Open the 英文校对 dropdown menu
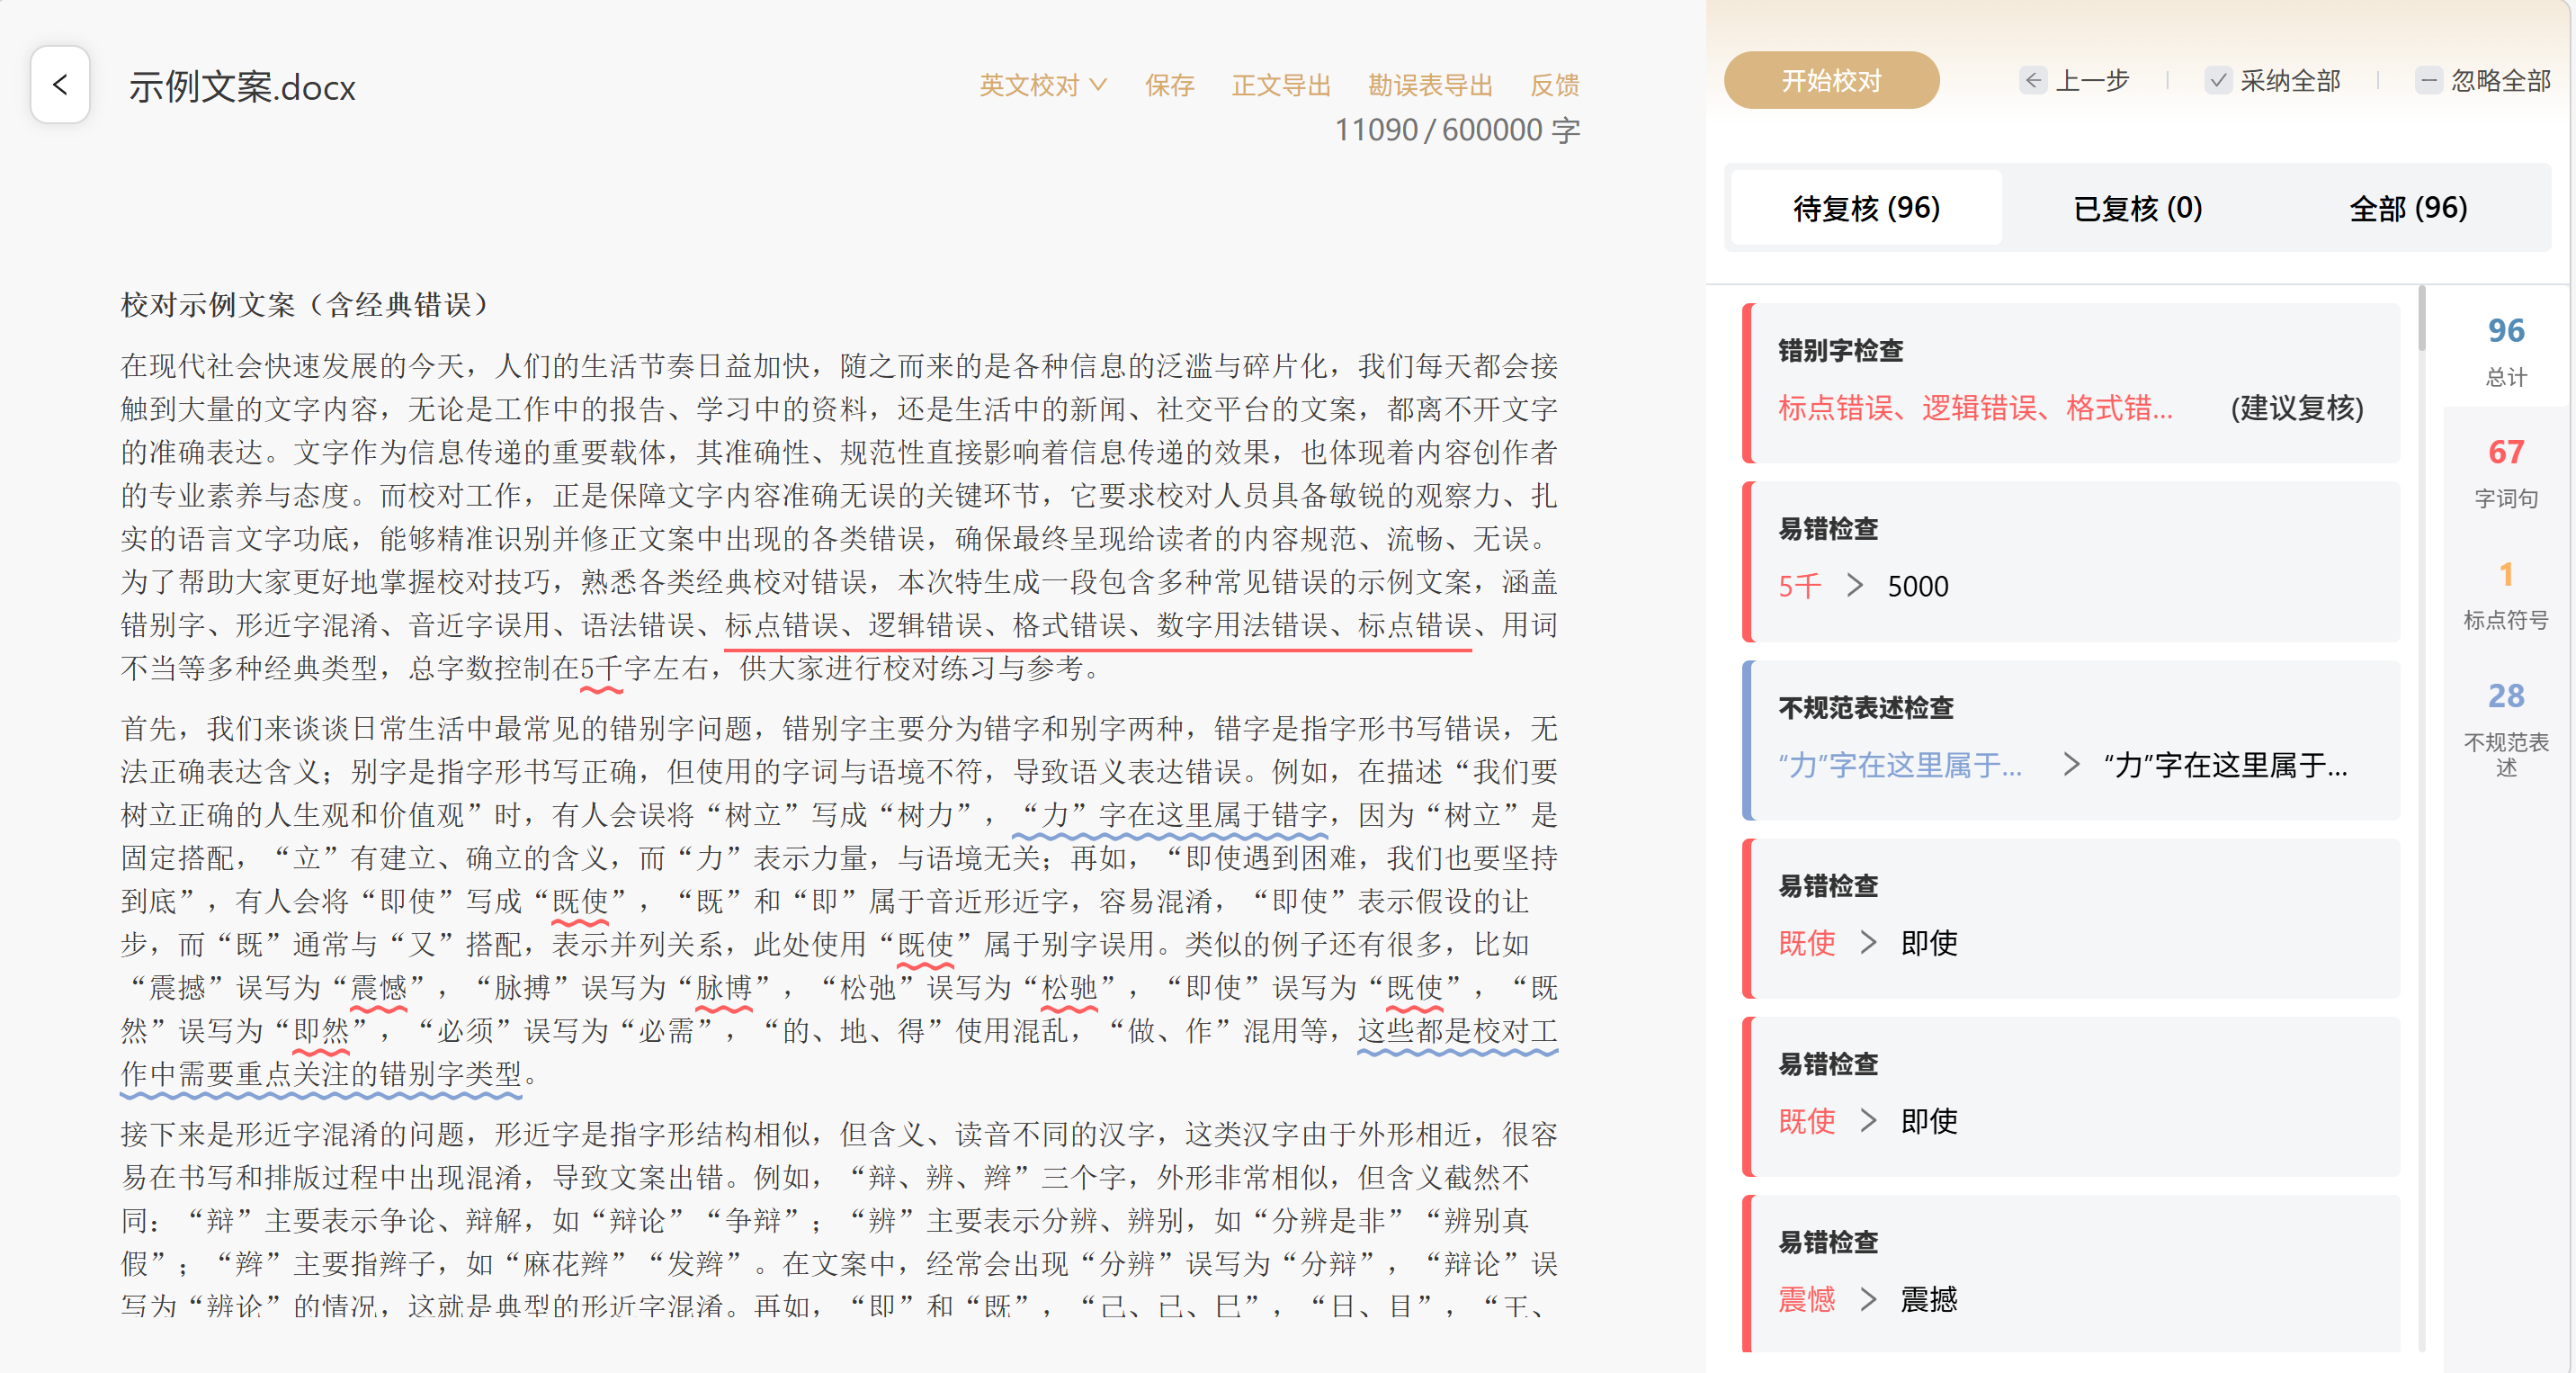Image resolution: width=2576 pixels, height=1373 pixels. [x=1042, y=85]
